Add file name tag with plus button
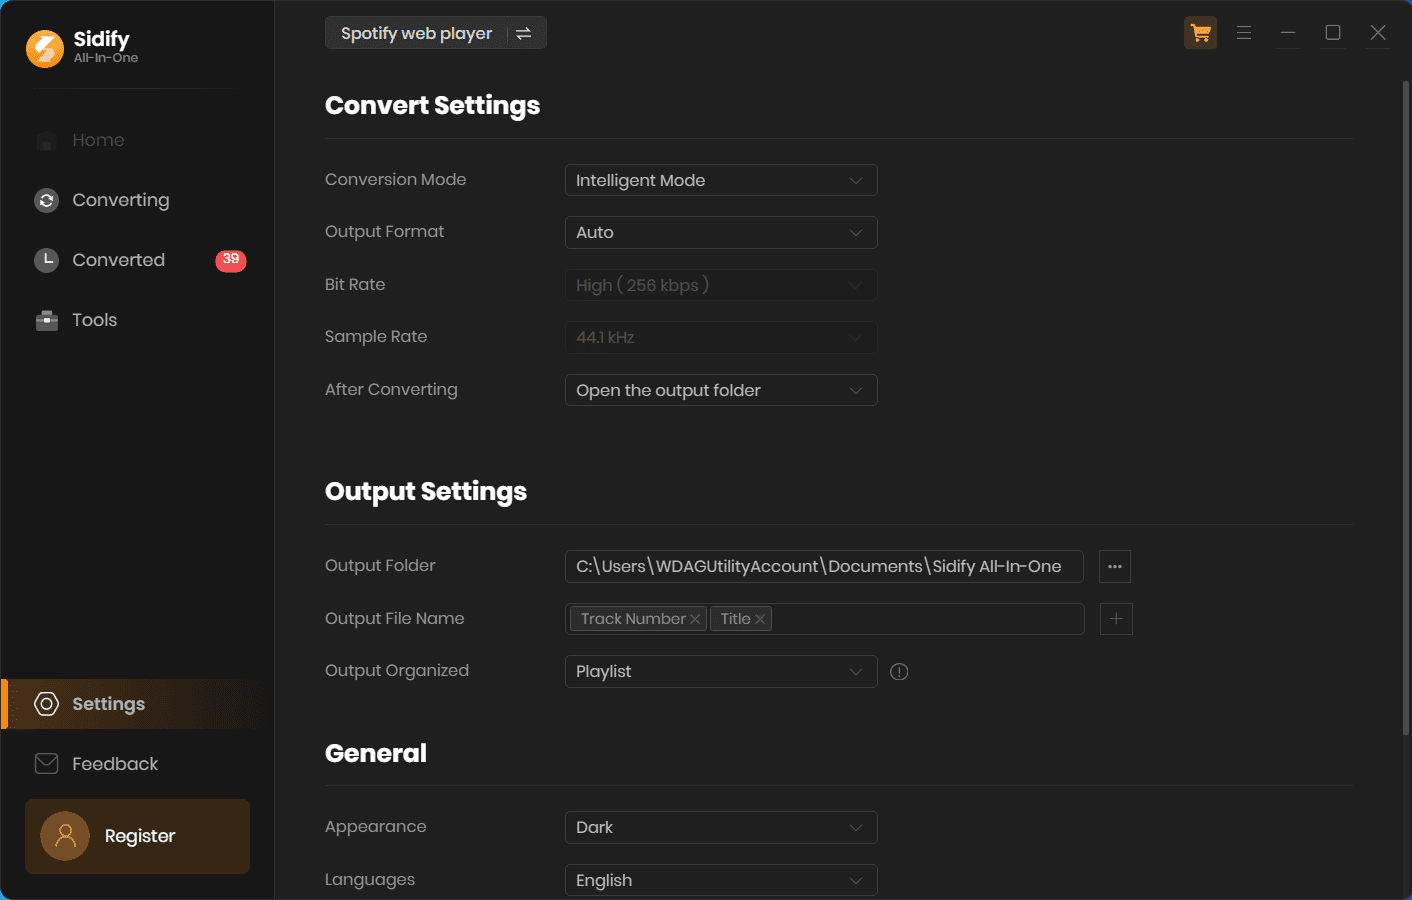 click(1116, 619)
